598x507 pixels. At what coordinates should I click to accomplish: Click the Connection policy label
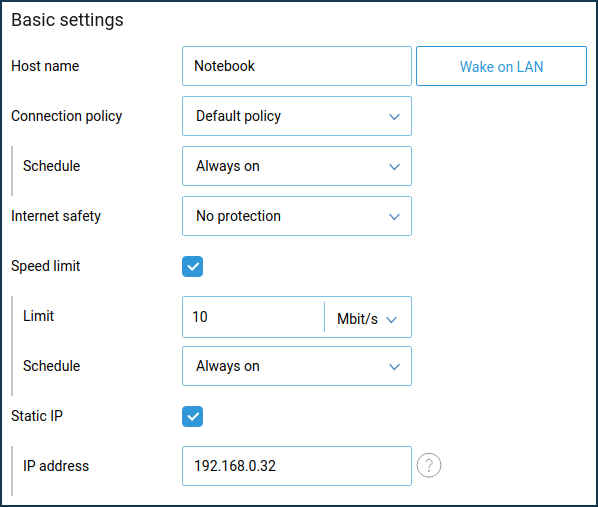[66, 116]
